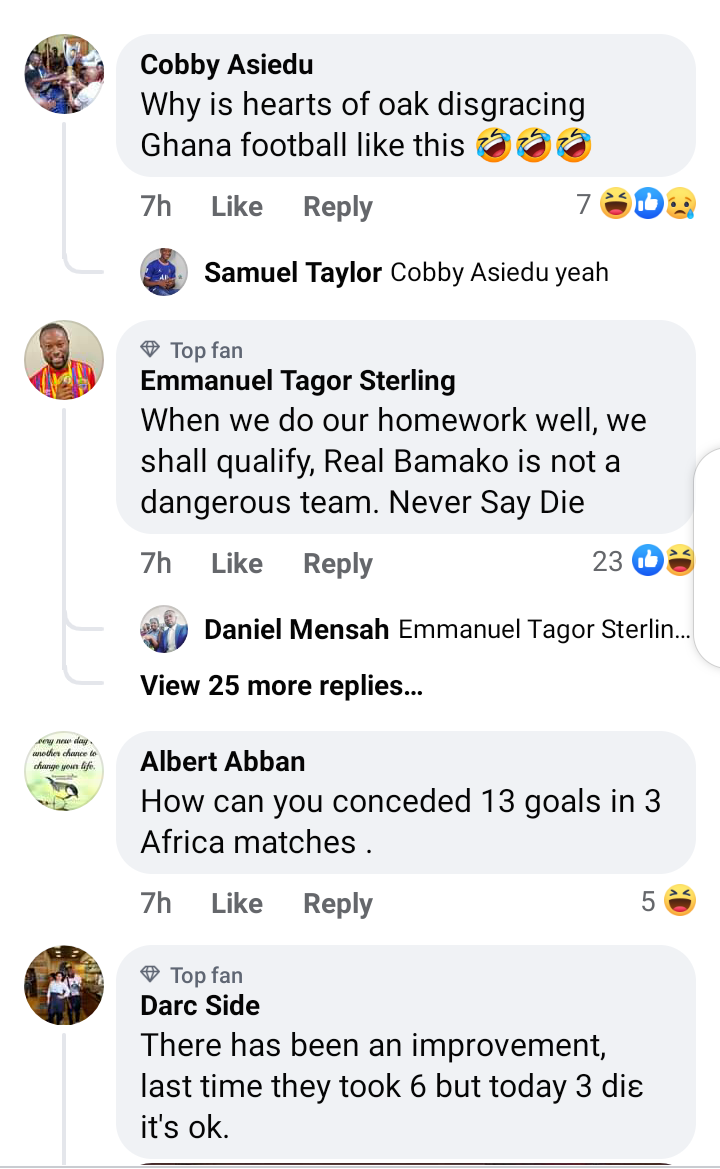Like Cobby Asiedu's comment
Screen dimensions: 720x1169
coord(237,207)
